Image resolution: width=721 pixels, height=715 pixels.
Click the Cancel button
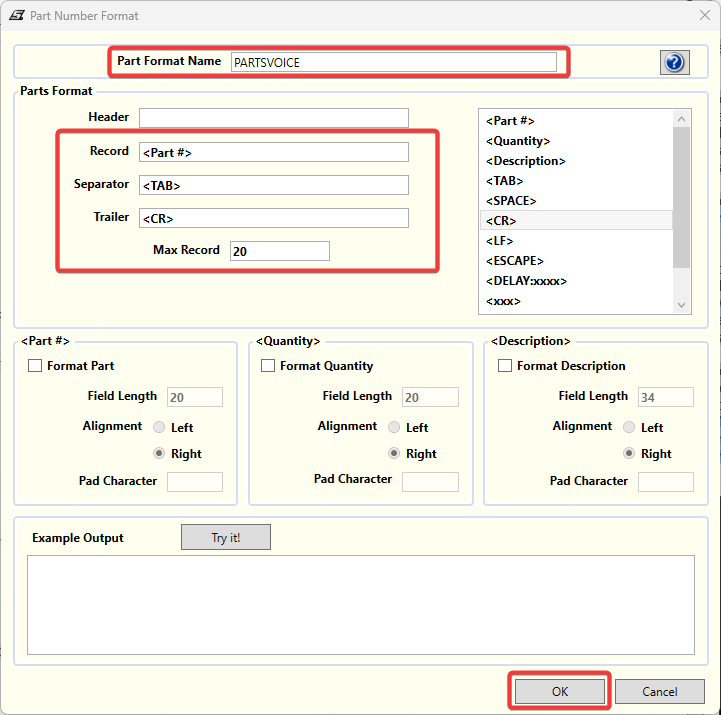660,692
